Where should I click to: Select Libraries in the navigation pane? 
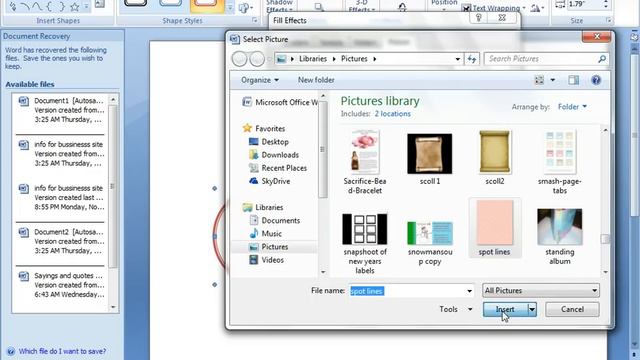263,207
